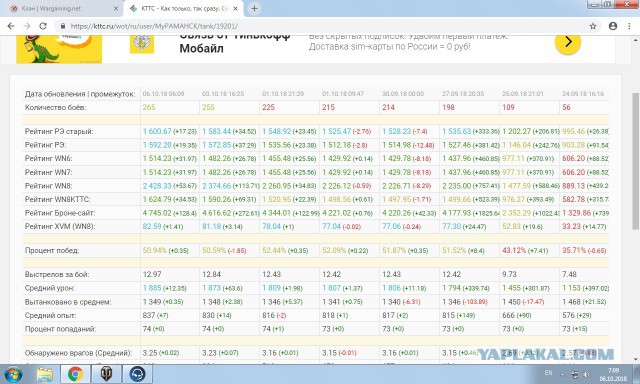Screen dimensions: 640x384
Task: Click the WN8KTTC value 1 624.79
Action: (x=157, y=200)
